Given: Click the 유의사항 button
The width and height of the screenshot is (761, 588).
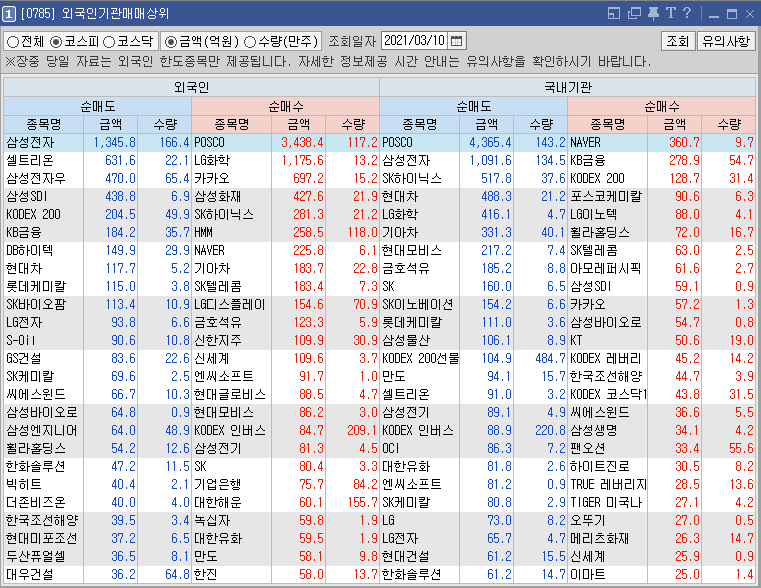Looking at the screenshot, I should (x=726, y=41).
